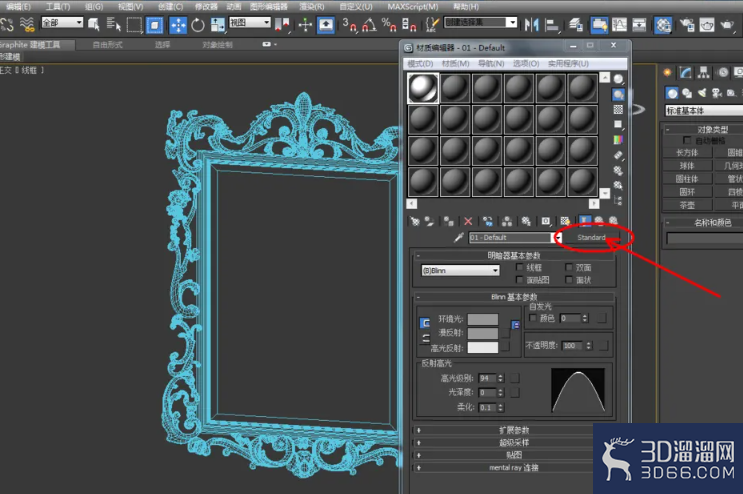This screenshot has height=494, width=743.
Task: Open 视图 reference coordinate dropdown
Action: tap(250, 22)
